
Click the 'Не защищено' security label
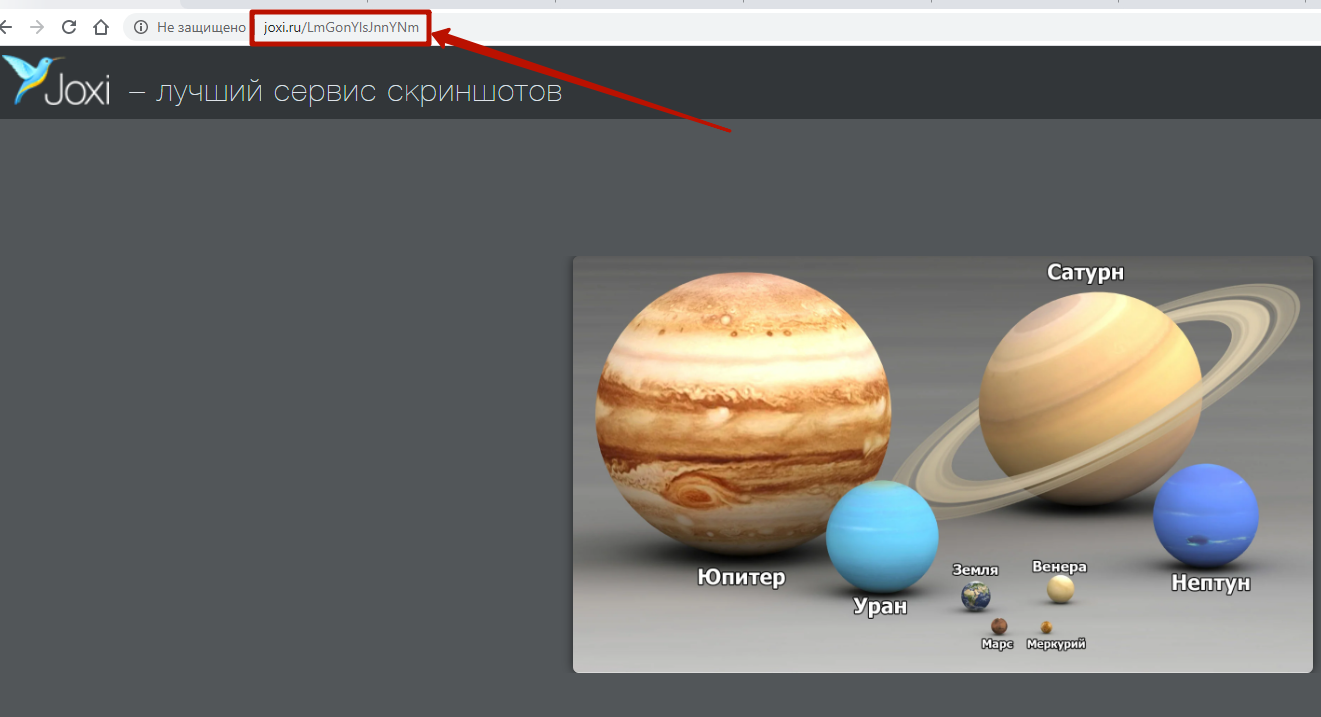[x=201, y=27]
